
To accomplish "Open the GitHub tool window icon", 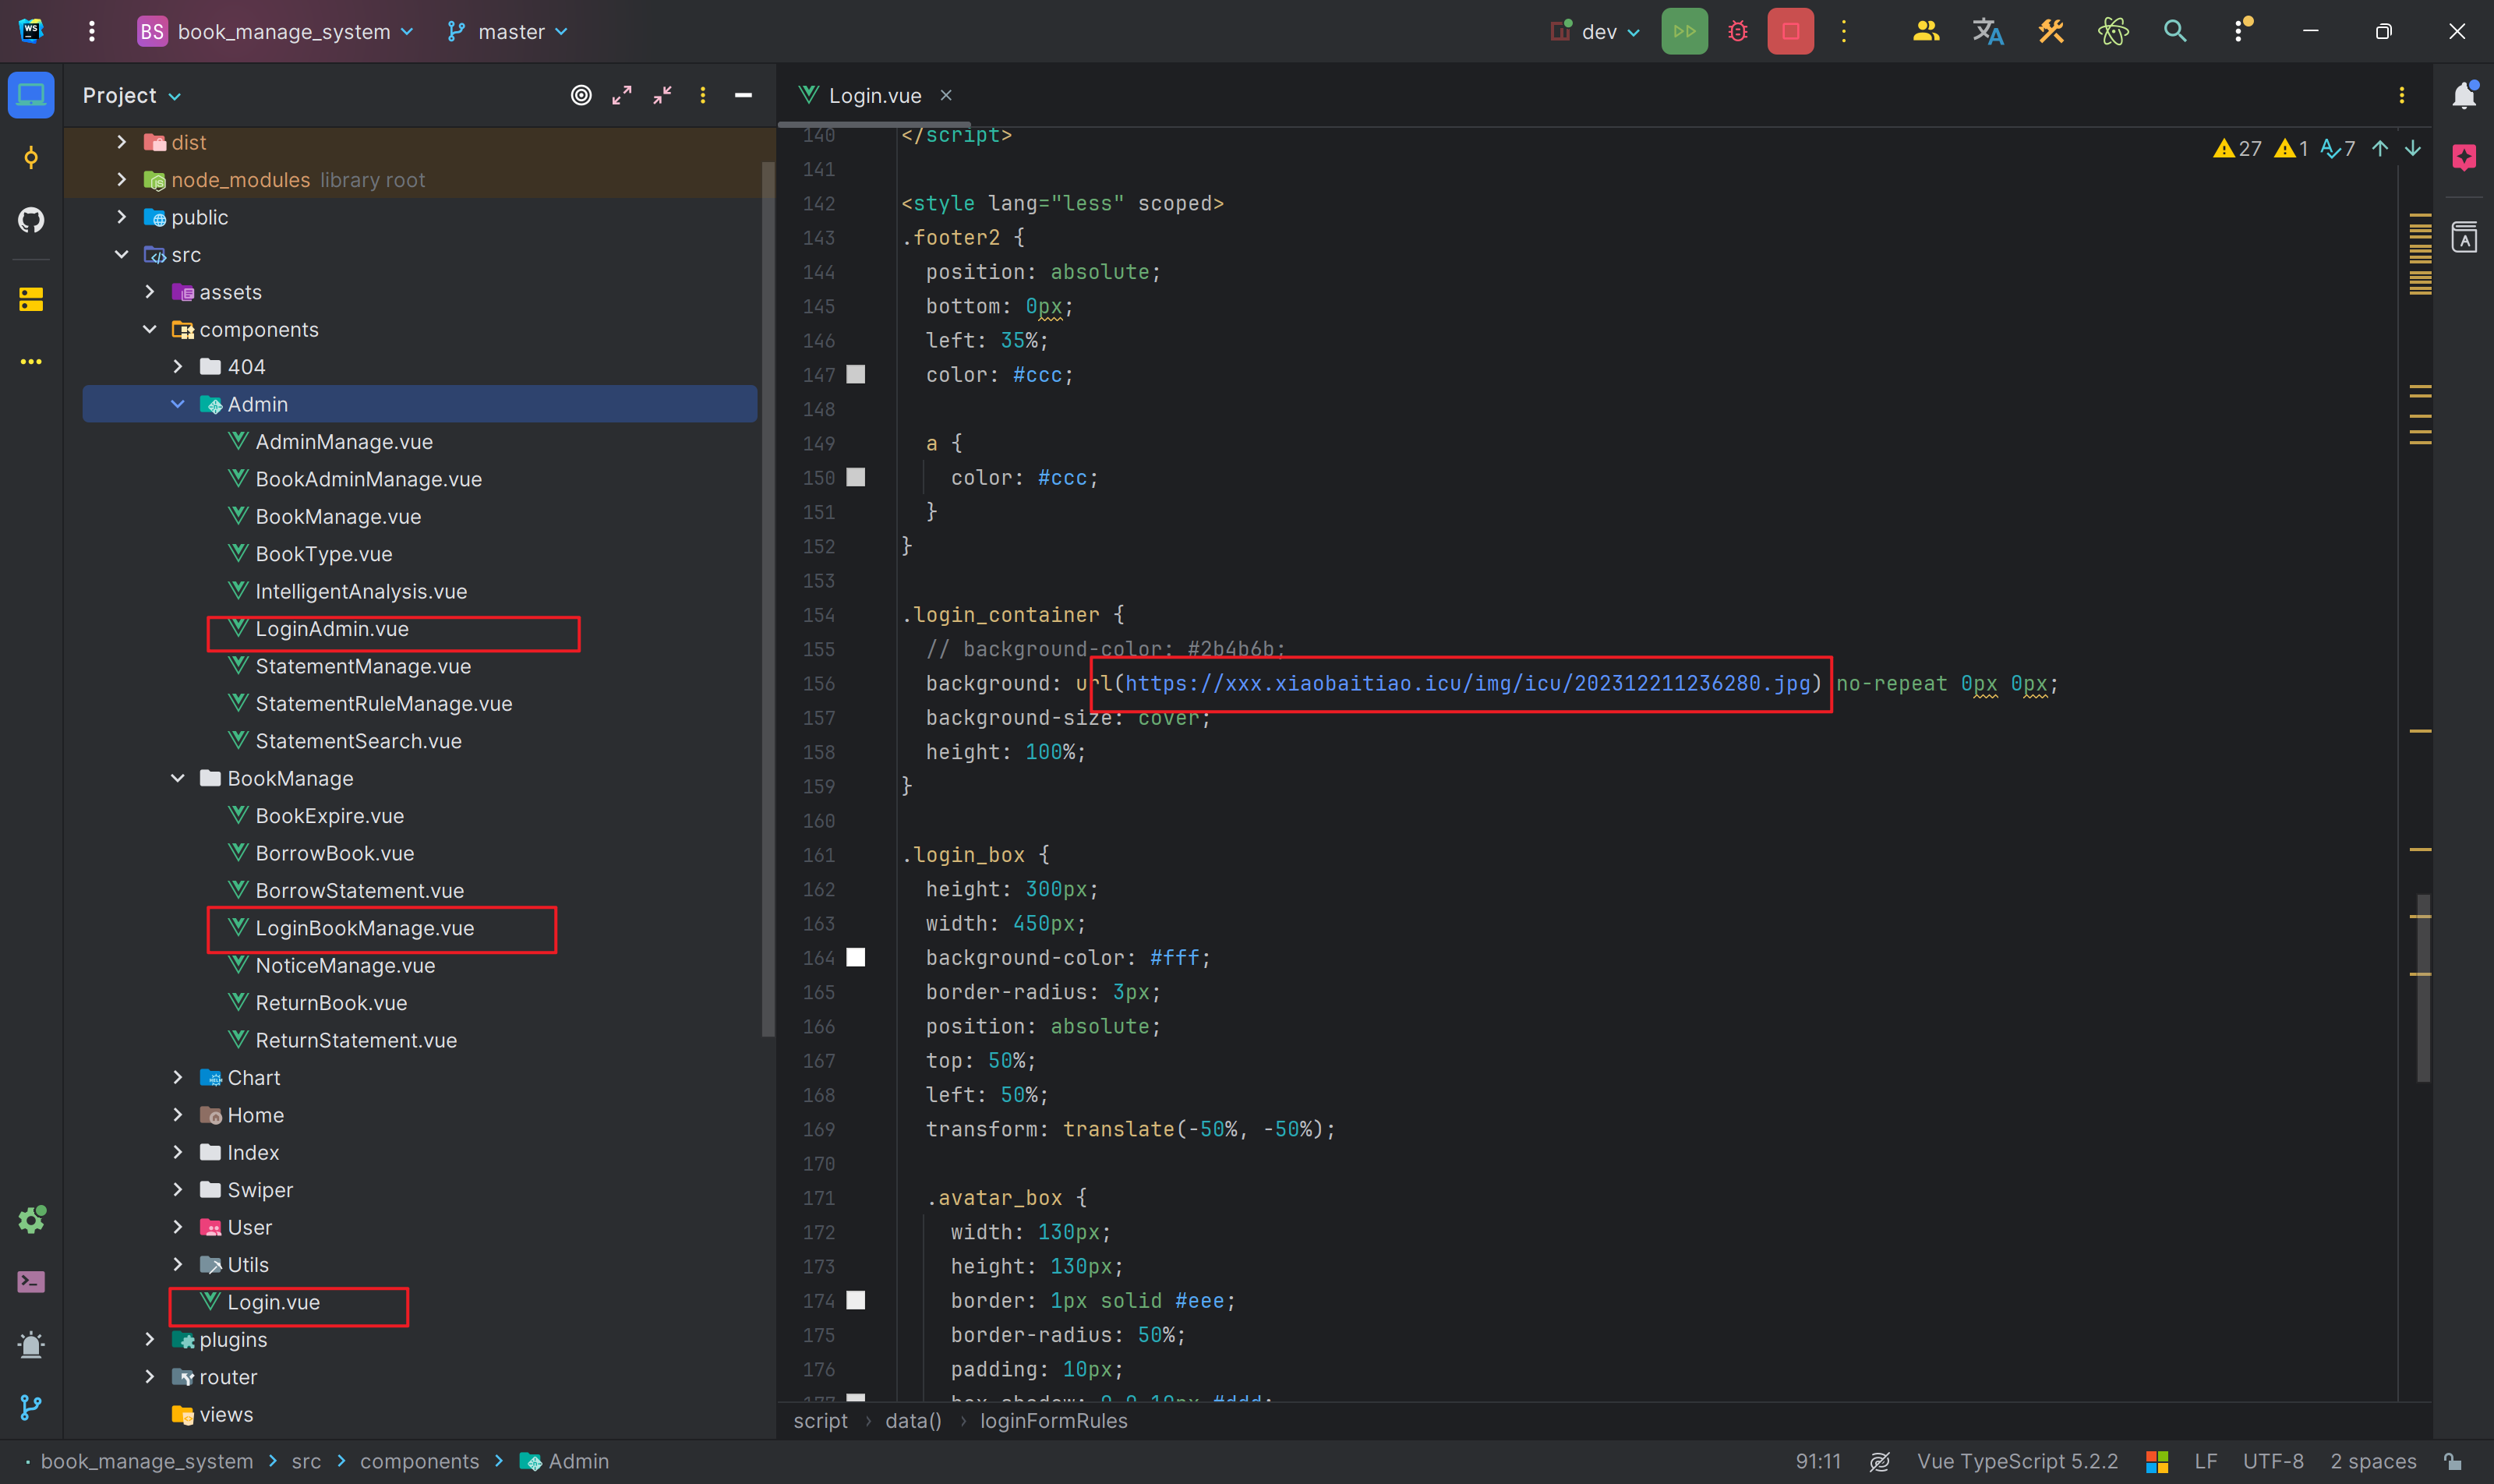I will coord(31,220).
